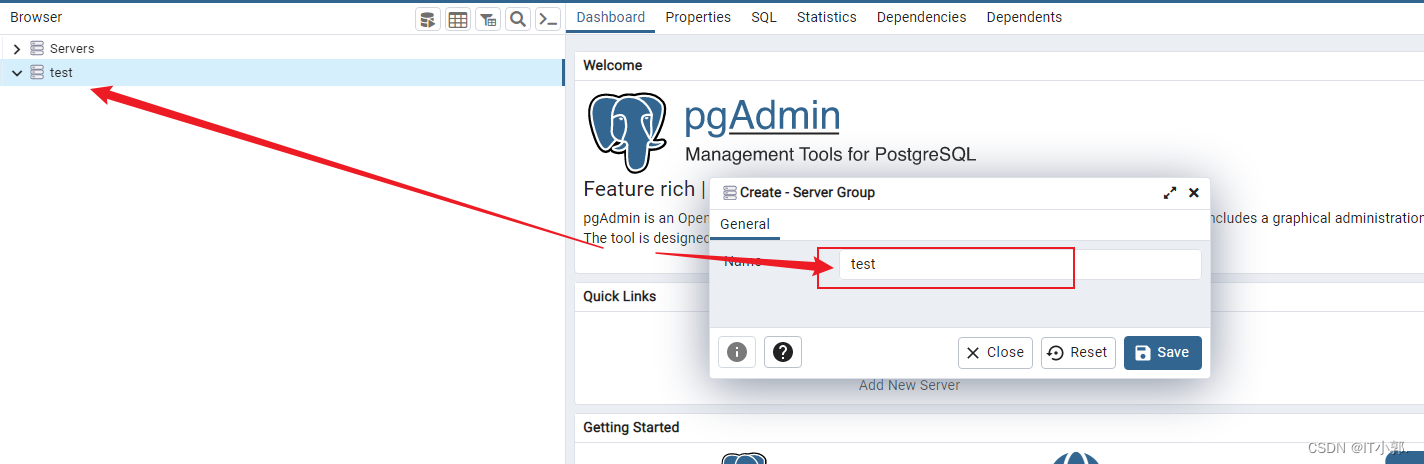Viewport: 1424px width, 464px height.
Task: Open dialog help question mark icon
Action: click(783, 352)
